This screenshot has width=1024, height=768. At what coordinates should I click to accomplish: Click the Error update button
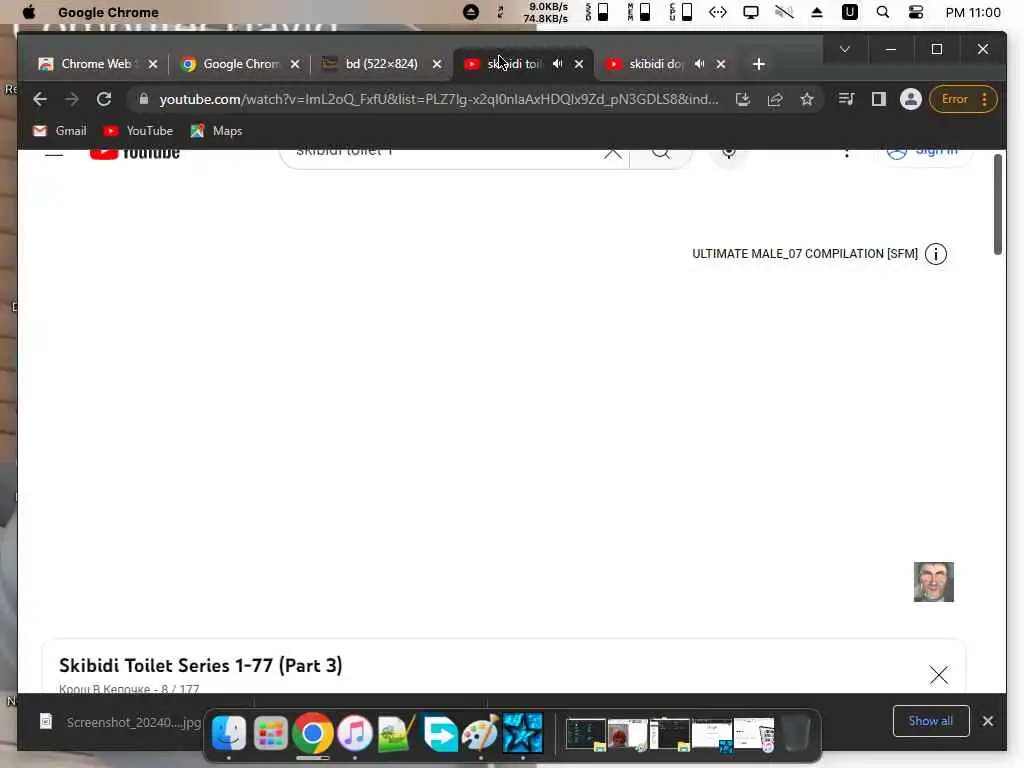963,99
